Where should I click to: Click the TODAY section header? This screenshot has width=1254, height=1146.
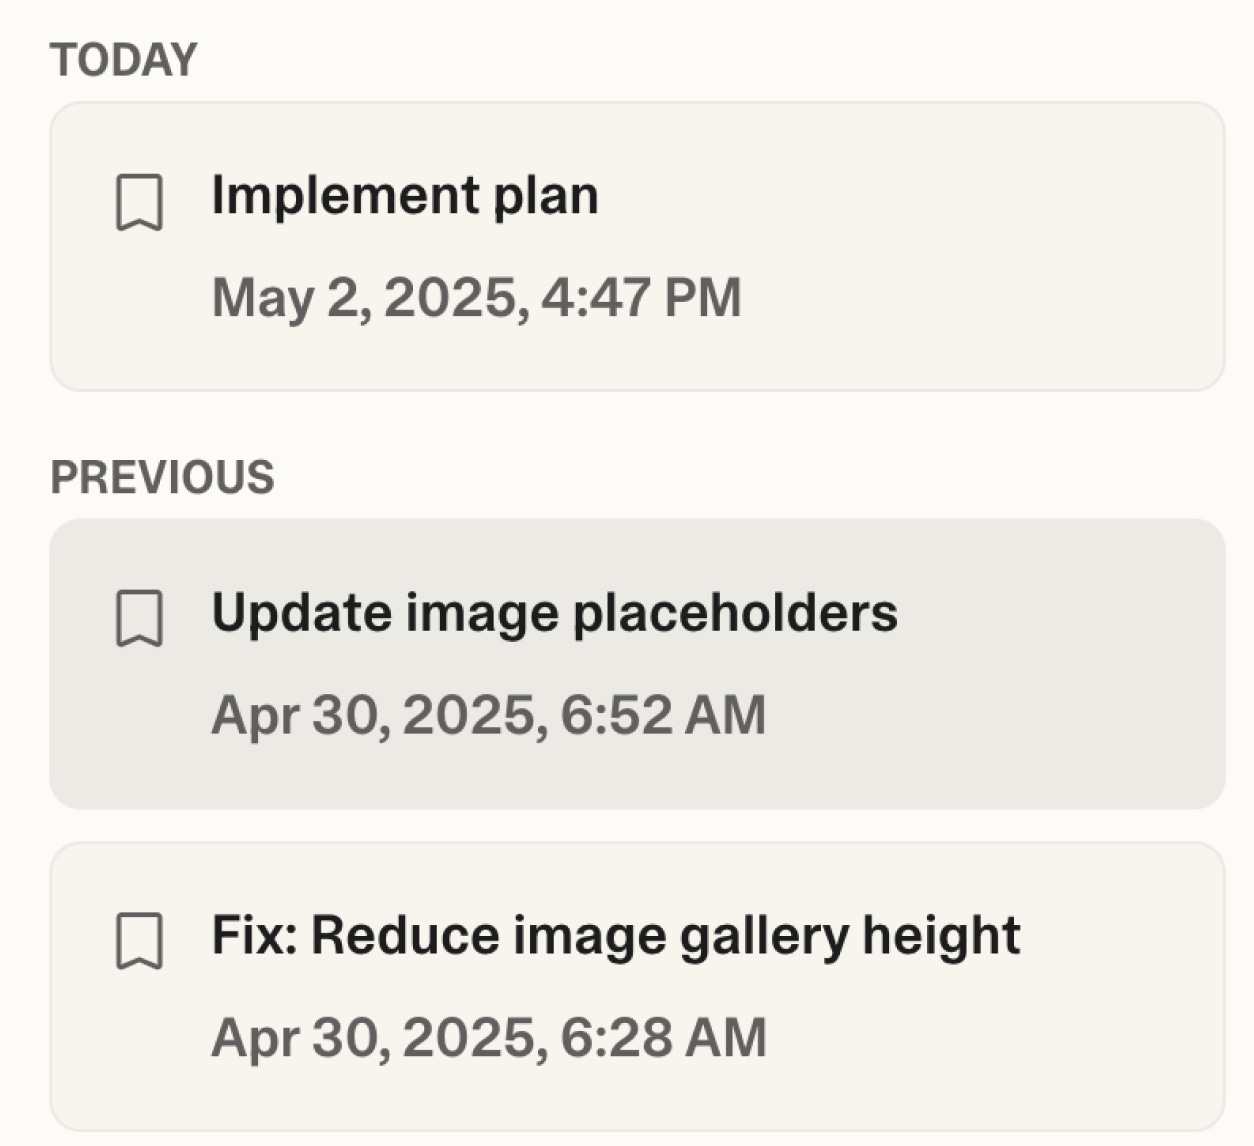tap(124, 60)
